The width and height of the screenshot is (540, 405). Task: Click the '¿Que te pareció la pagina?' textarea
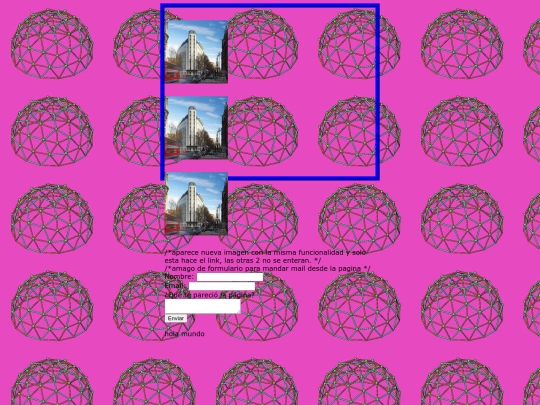pyautogui.click(x=202, y=306)
